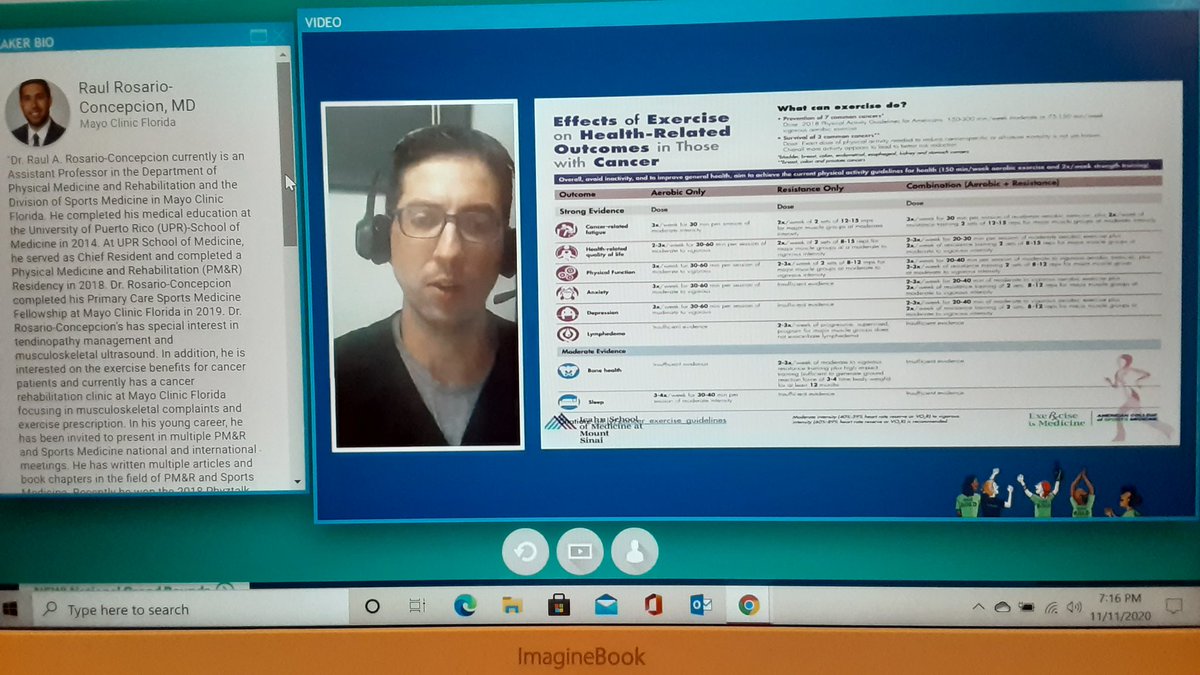Open the video player icon at screen bottom
1200x675 pixels.
click(x=580, y=550)
